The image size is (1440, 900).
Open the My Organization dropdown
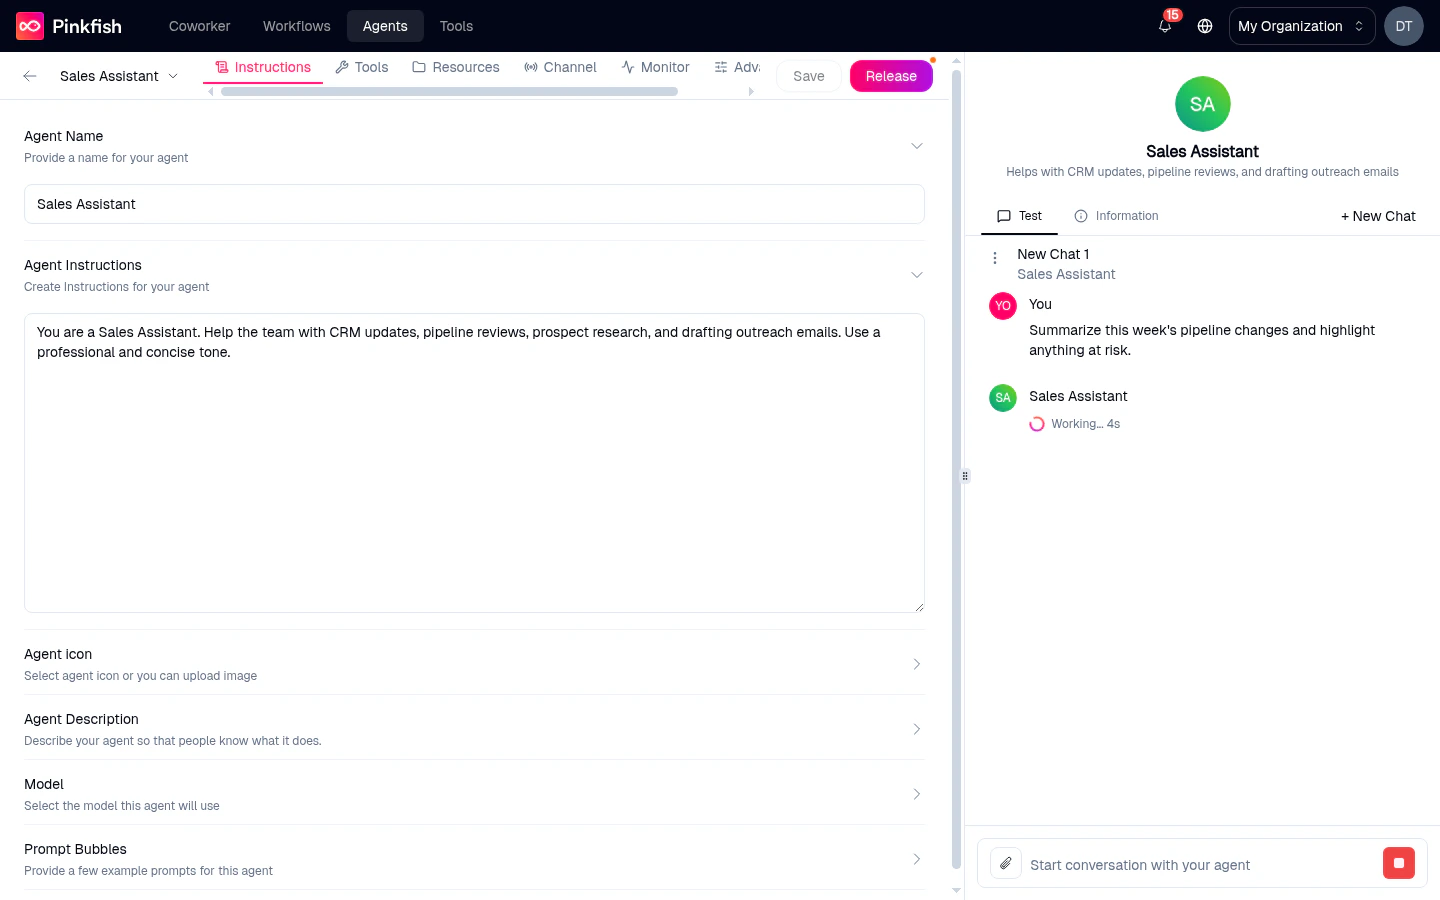[1301, 26]
